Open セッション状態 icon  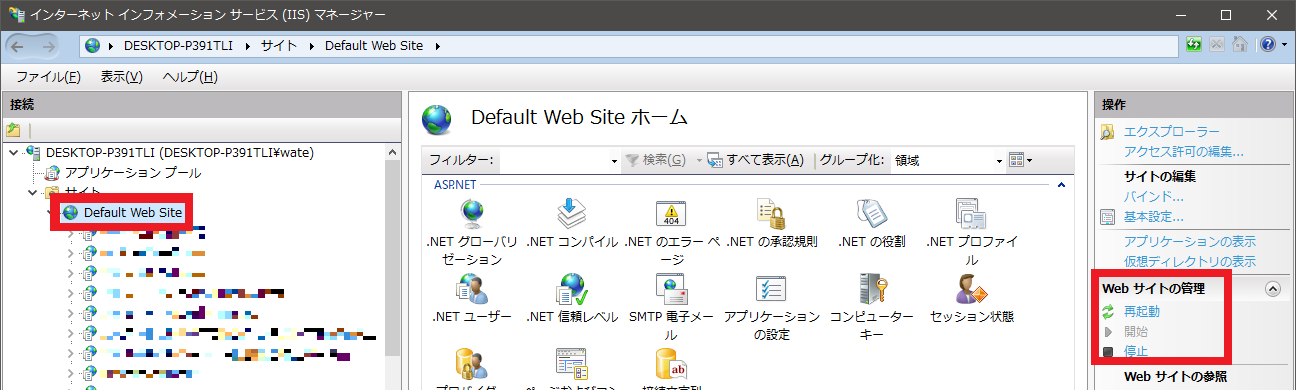pos(972,288)
